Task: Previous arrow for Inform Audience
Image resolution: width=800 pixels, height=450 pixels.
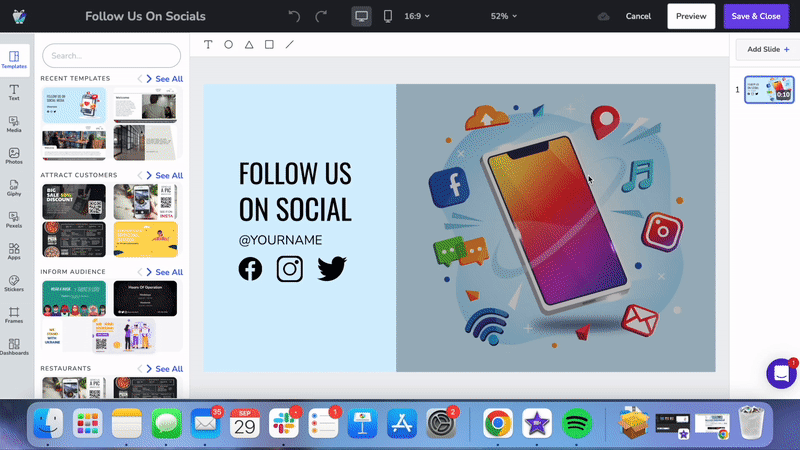Action: pos(140,272)
